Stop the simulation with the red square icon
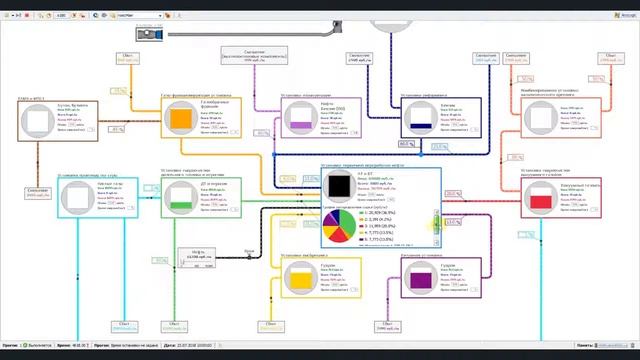 coord(27,16)
